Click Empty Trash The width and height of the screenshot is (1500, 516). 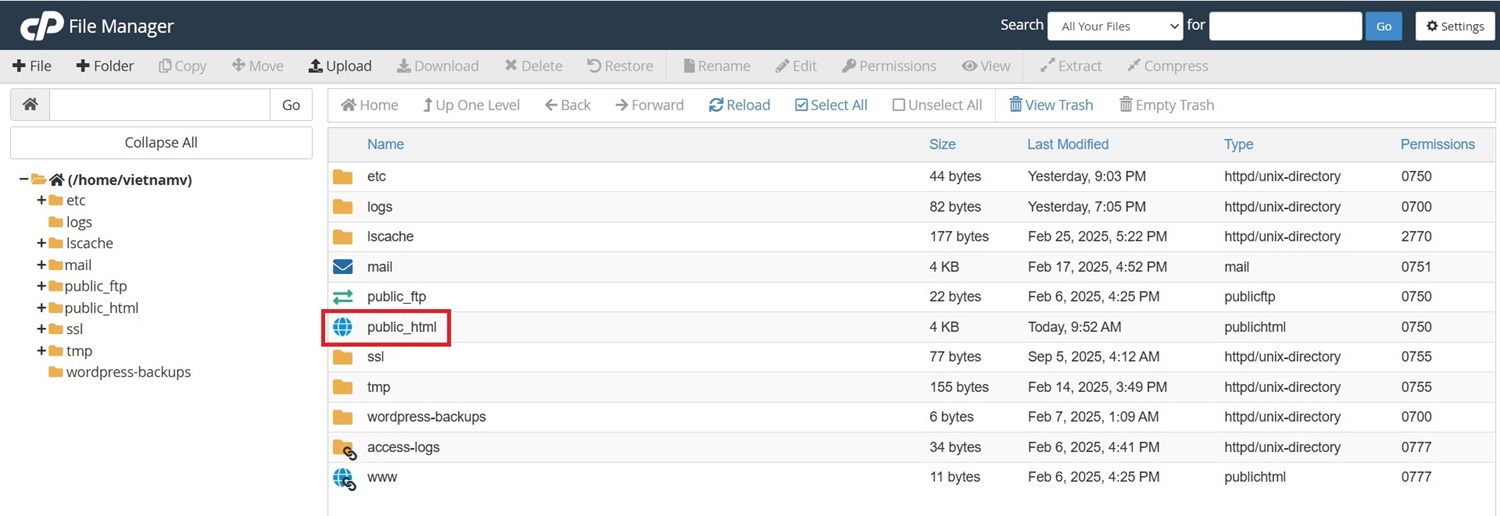[1166, 105]
